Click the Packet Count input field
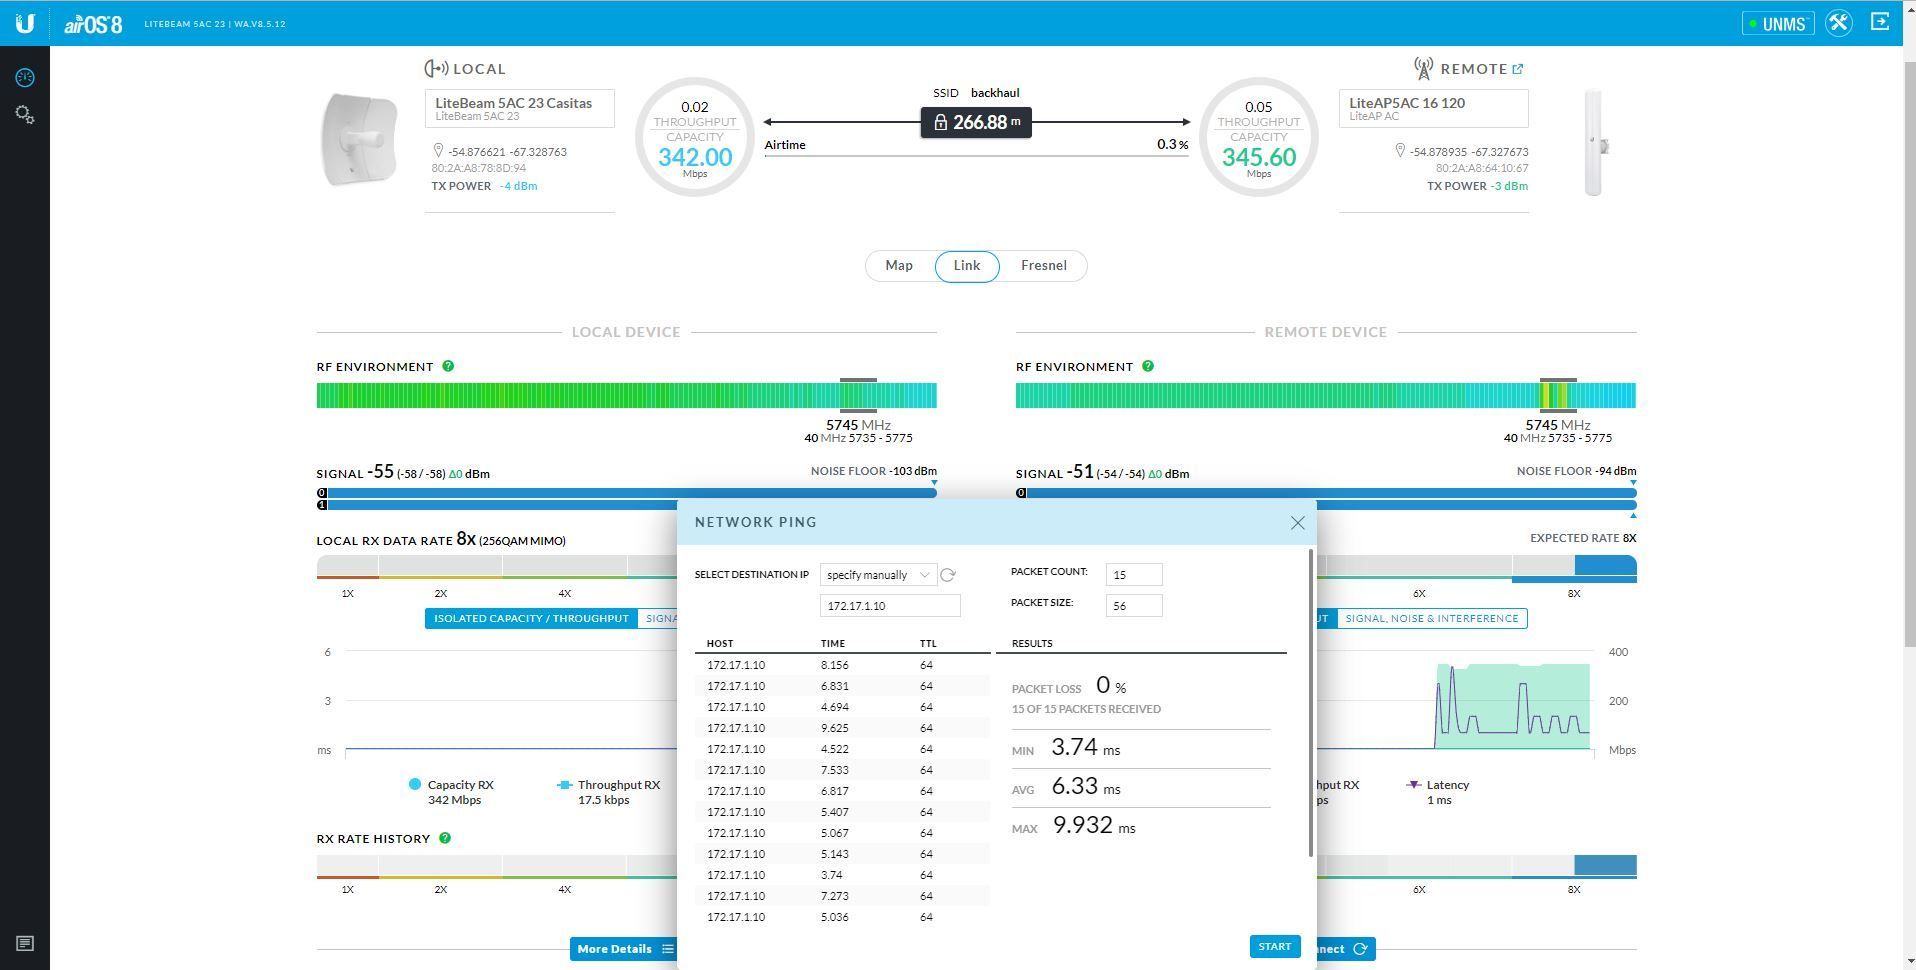 pos(1133,575)
